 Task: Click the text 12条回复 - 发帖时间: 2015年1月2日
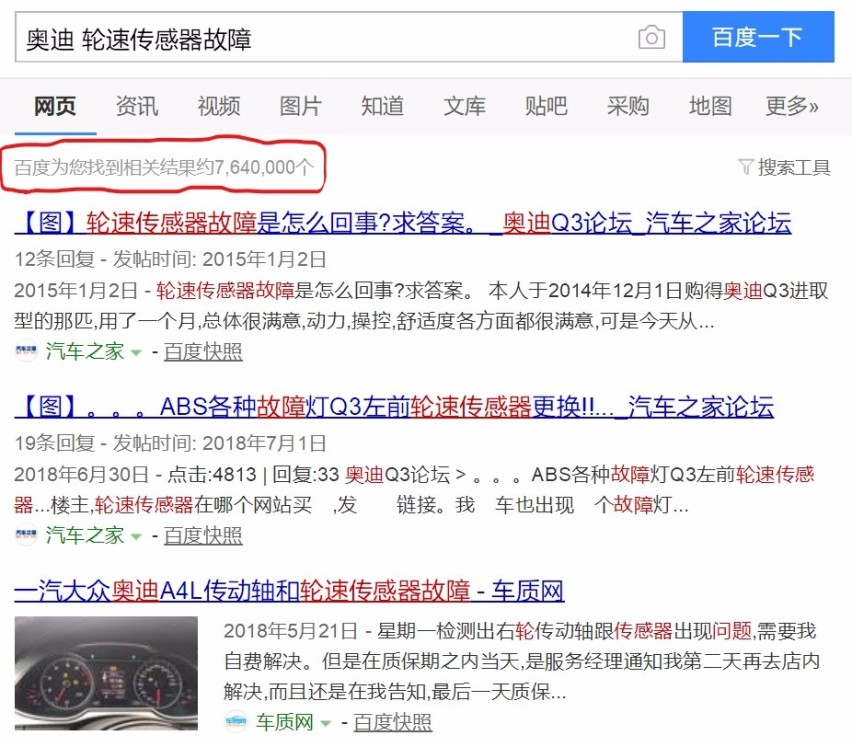click(x=170, y=259)
